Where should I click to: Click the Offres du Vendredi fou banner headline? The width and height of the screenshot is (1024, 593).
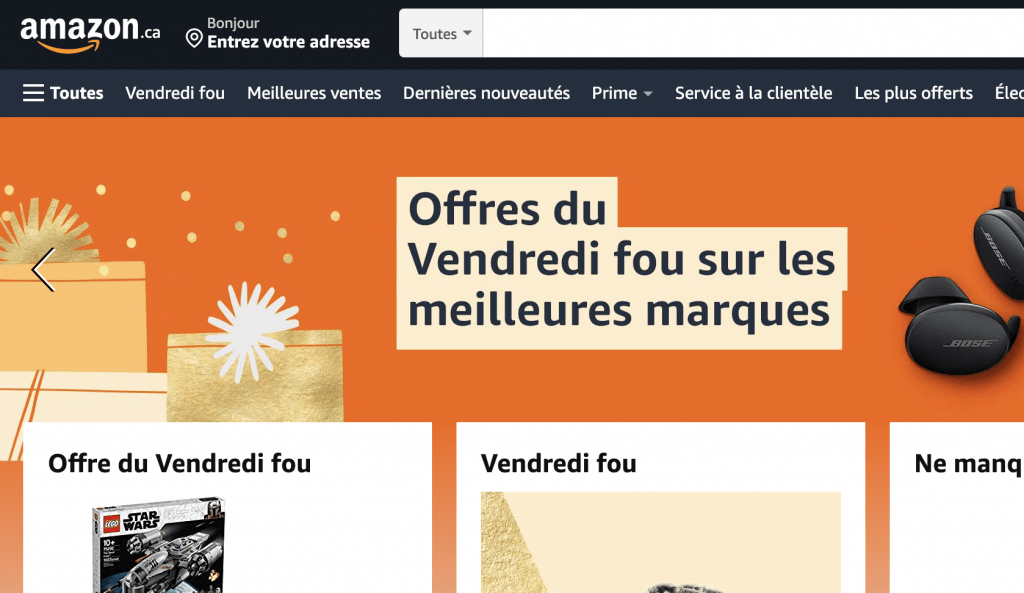(621, 262)
